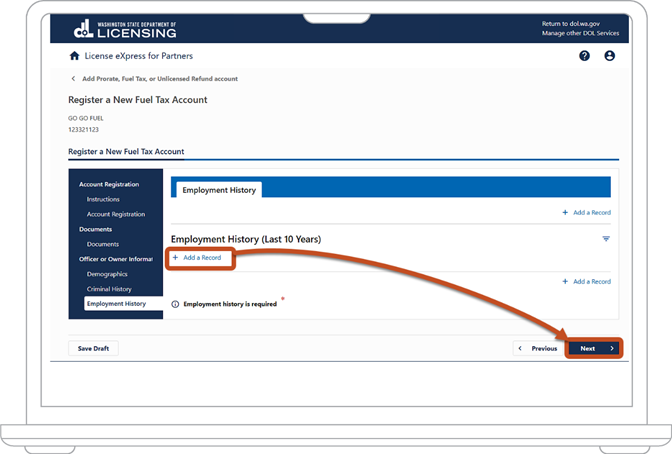
Task: Click the Documents section heading in the sidebar
Action: tap(95, 229)
